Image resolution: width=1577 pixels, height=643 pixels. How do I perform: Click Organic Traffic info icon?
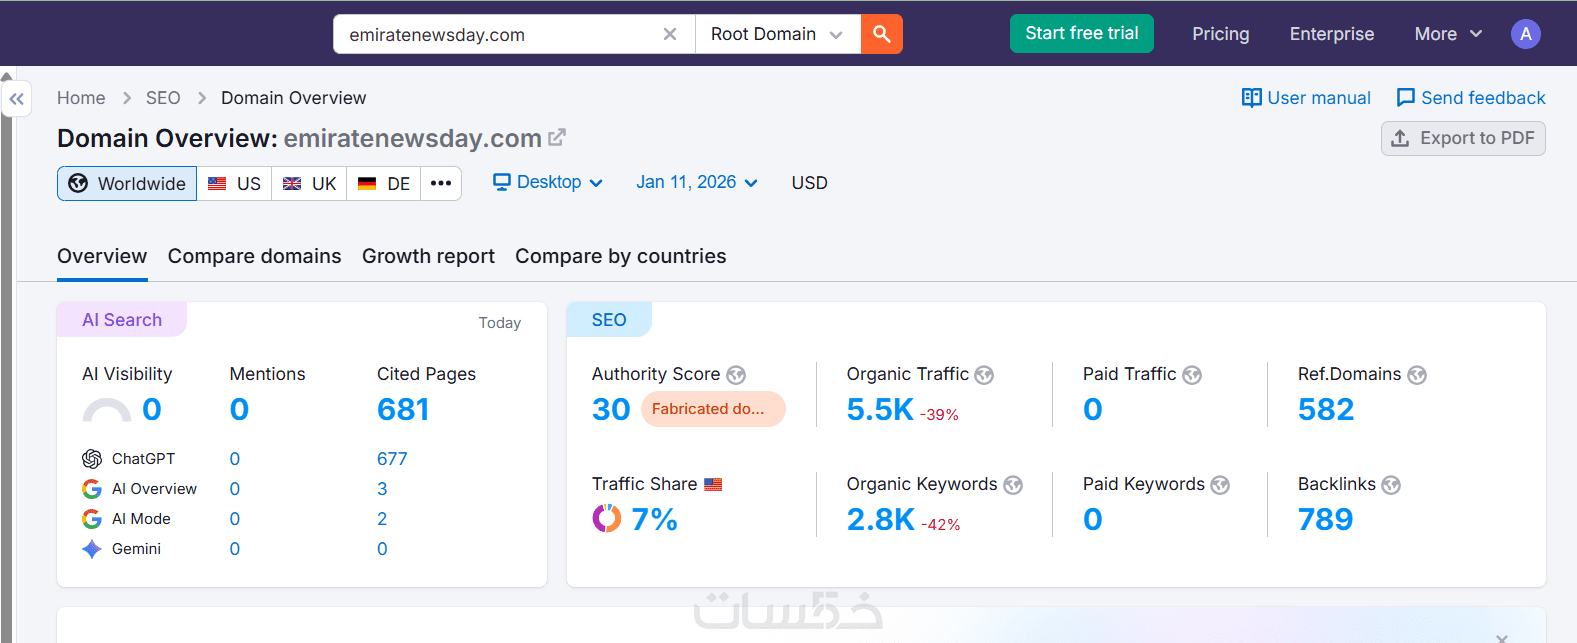984,375
